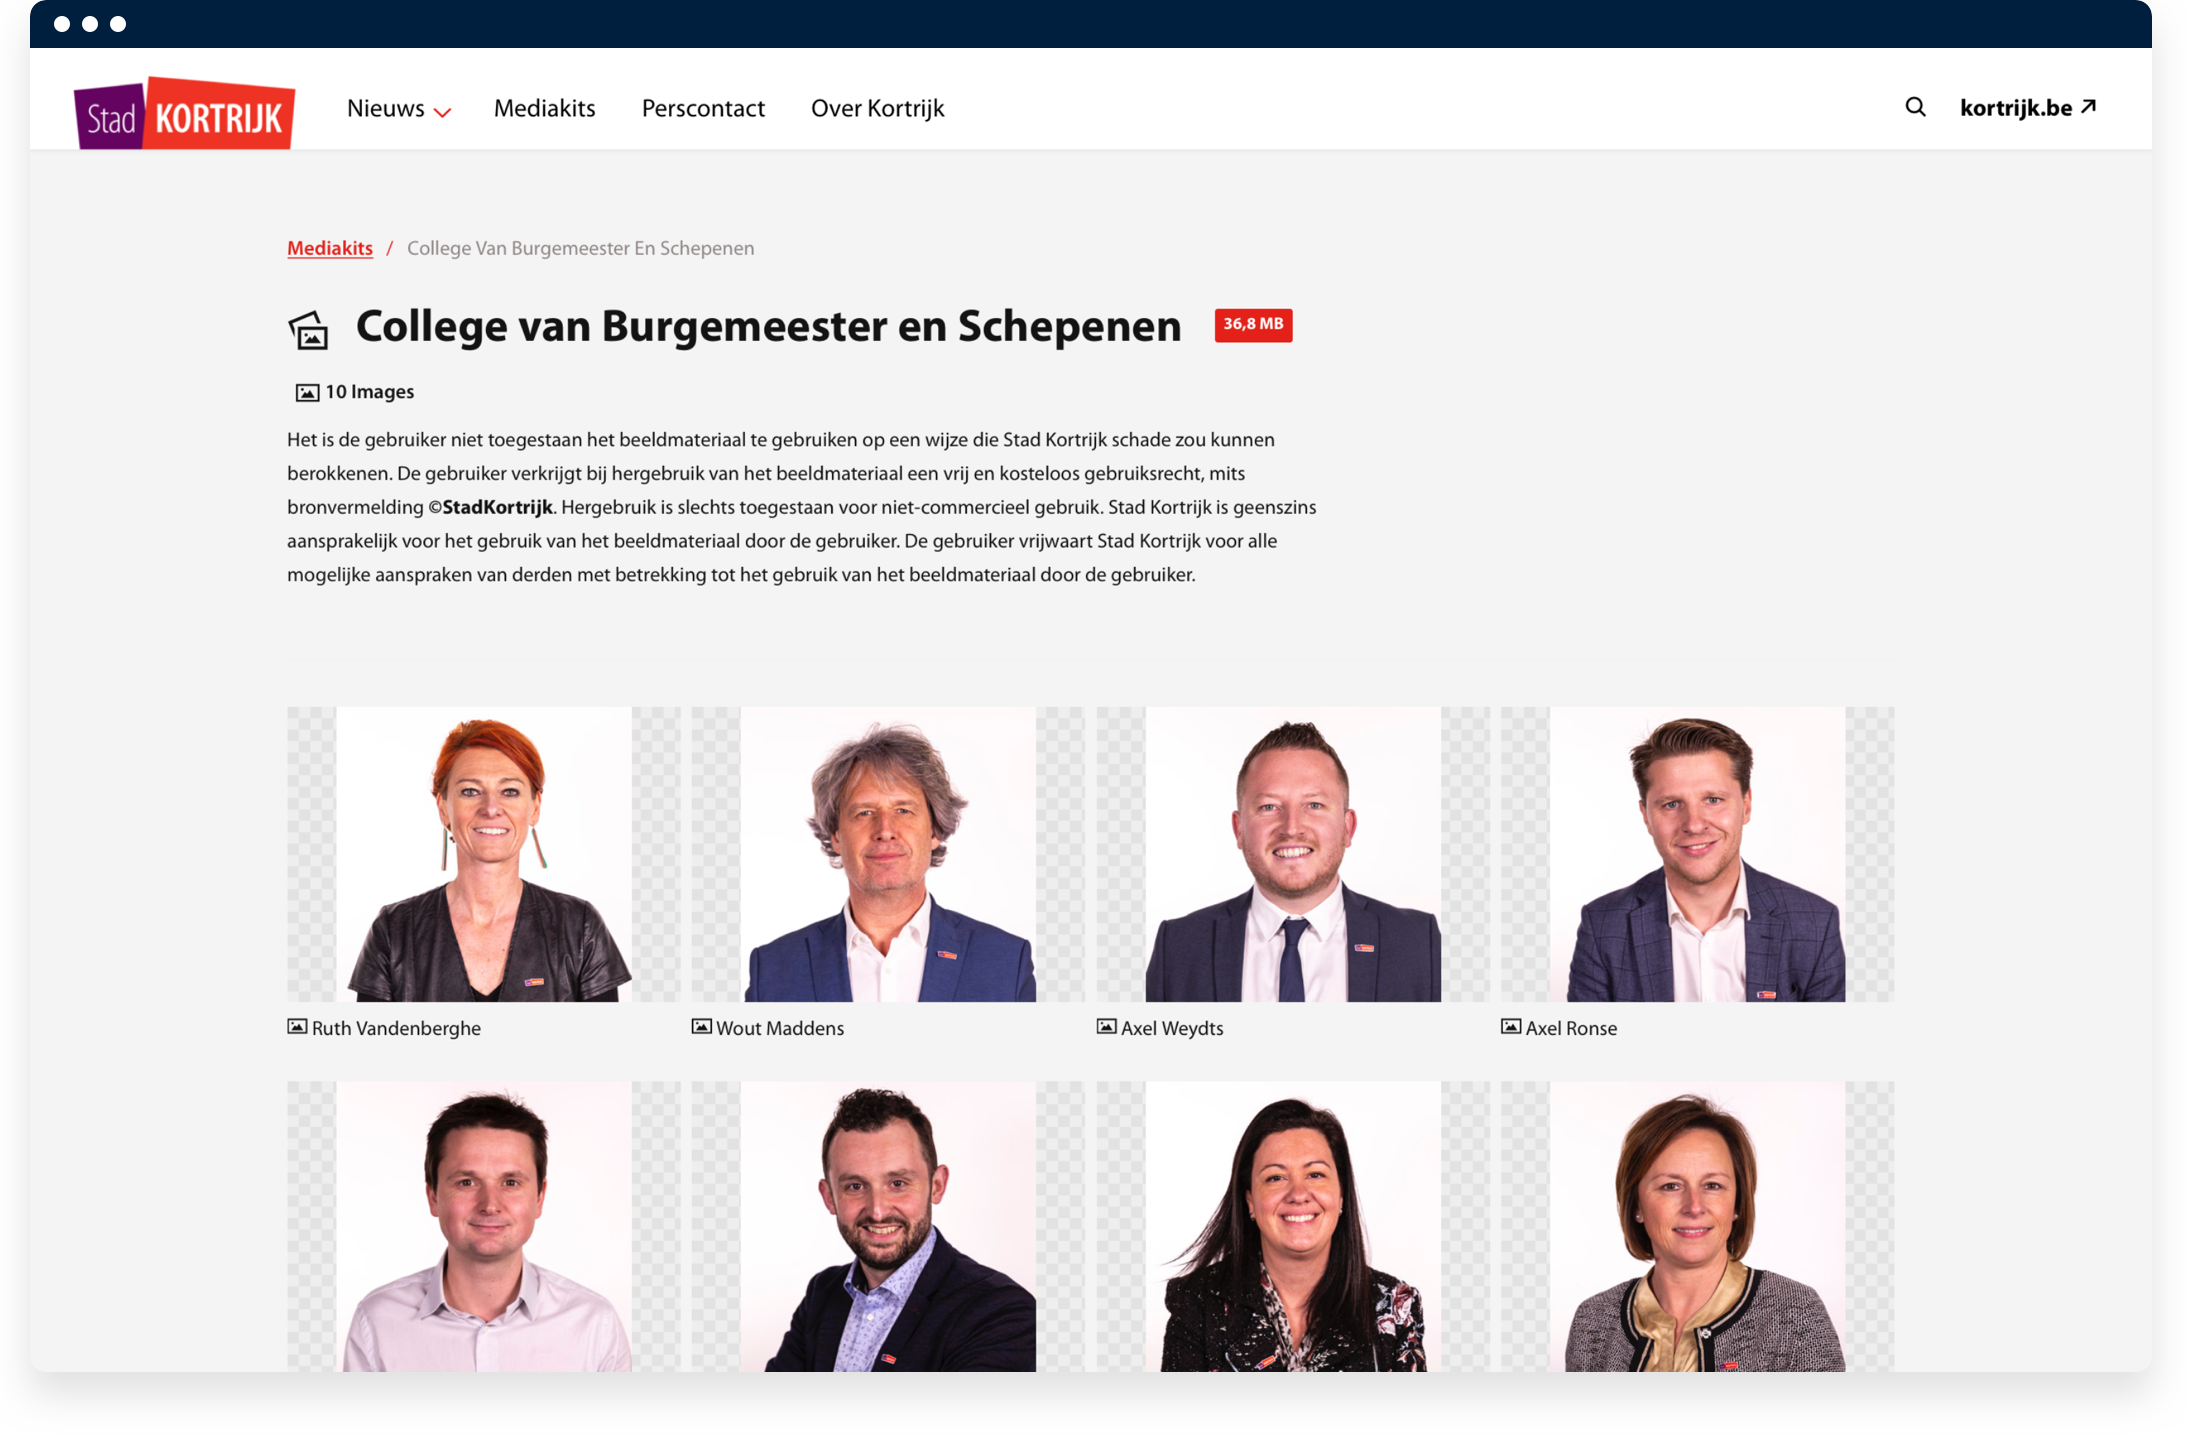The height and width of the screenshot is (1436, 2188).
Task: Follow the kortrijk.be external link
Action: click(x=2028, y=107)
